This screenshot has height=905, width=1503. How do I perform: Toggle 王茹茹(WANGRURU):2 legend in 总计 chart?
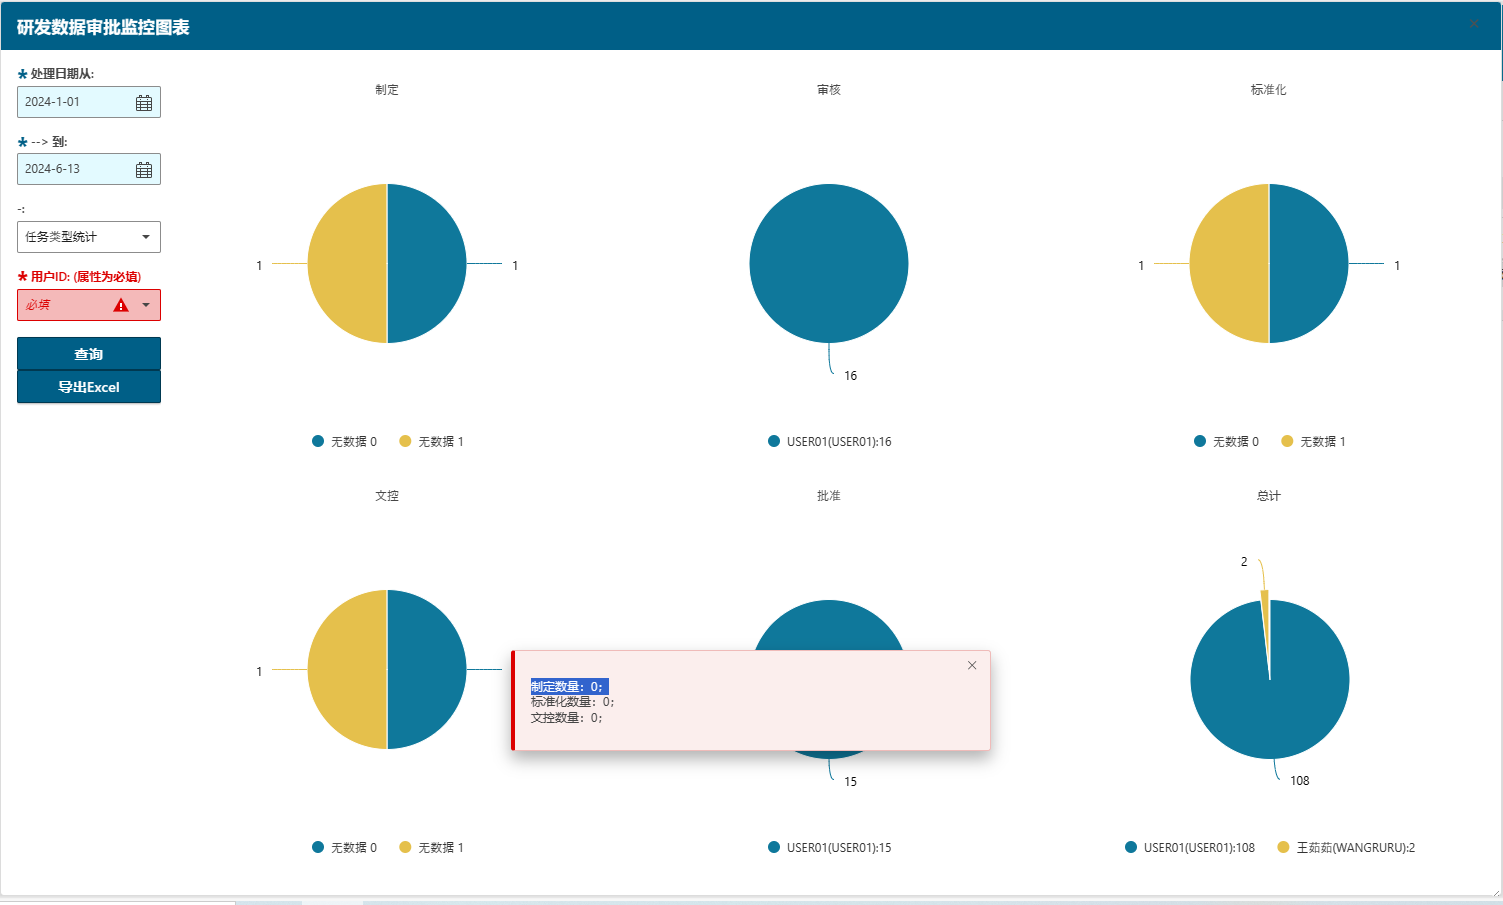click(x=1346, y=847)
